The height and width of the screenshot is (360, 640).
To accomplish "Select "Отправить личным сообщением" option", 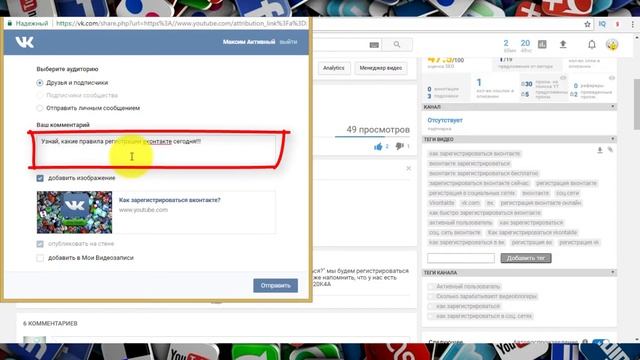I will coord(40,108).
